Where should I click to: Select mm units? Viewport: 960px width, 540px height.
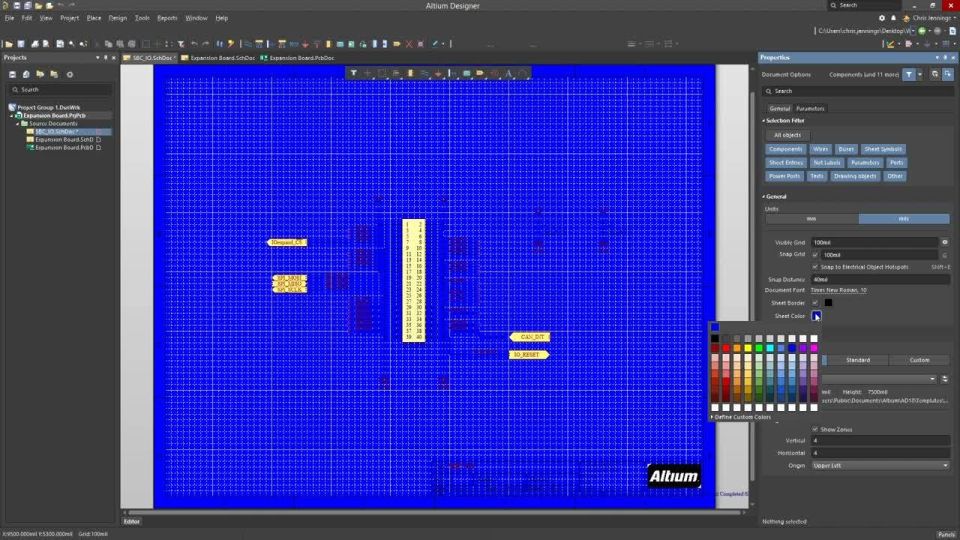click(x=811, y=219)
